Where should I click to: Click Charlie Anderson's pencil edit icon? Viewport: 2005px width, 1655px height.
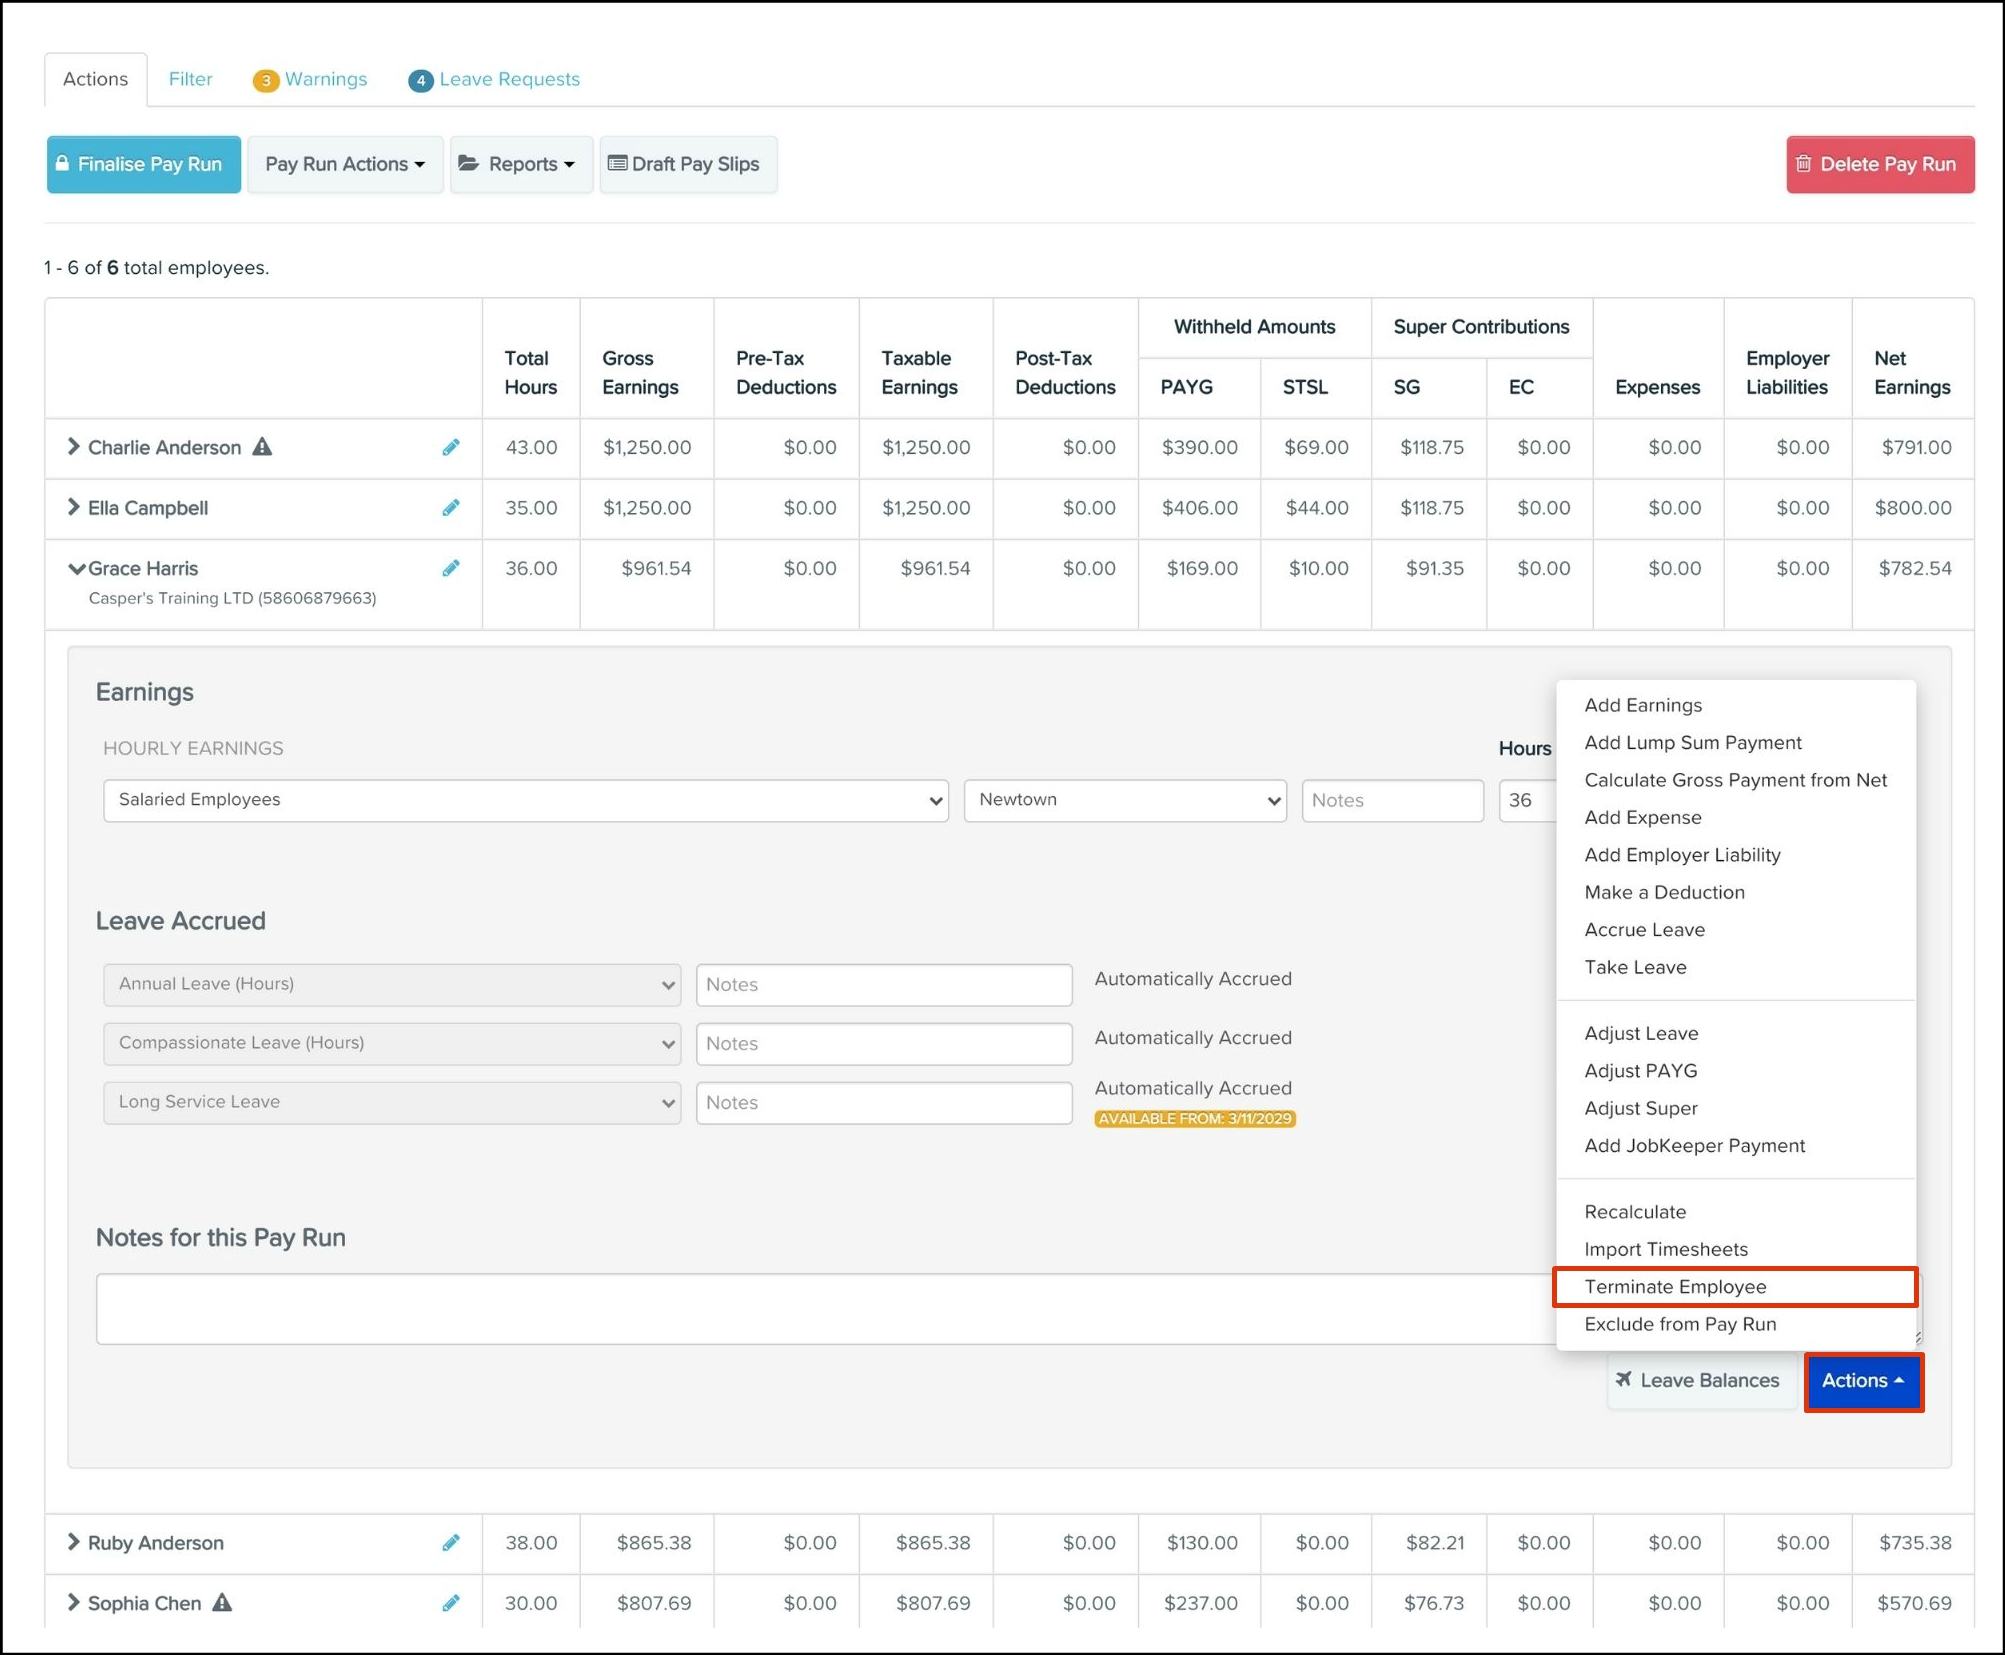tap(451, 447)
